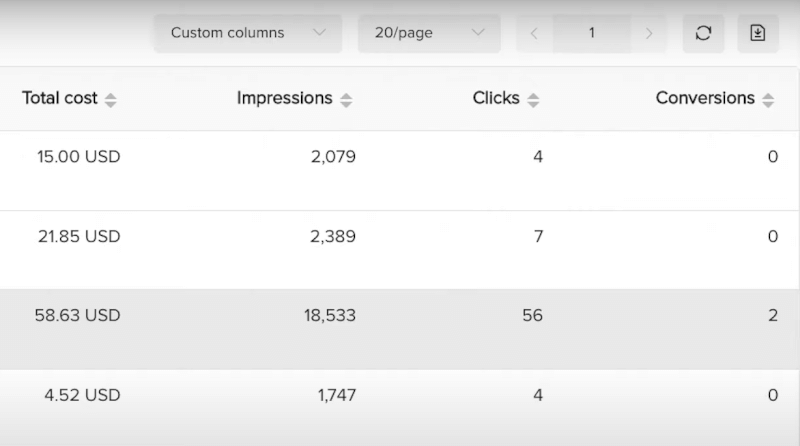Click the 21.85 USD cost cell
Viewport: 800px width, 446px height.
pos(82,237)
